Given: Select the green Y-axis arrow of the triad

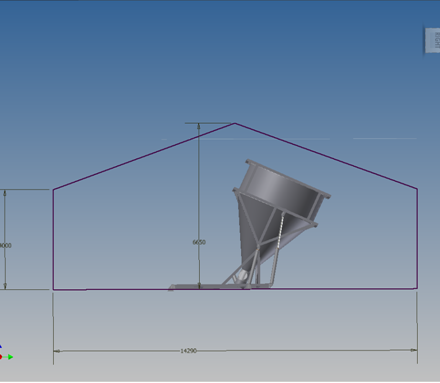Looking at the screenshot, I should coord(10,357).
